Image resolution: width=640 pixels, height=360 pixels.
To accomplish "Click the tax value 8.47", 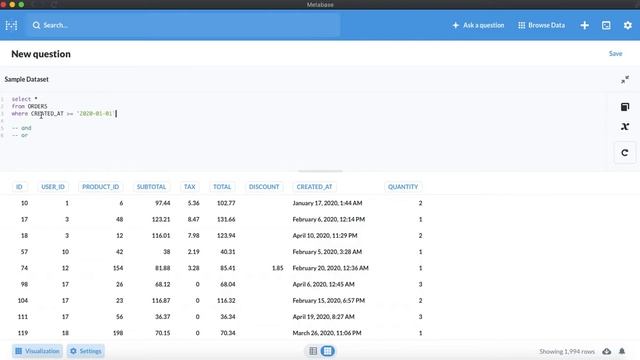I will pos(193,219).
